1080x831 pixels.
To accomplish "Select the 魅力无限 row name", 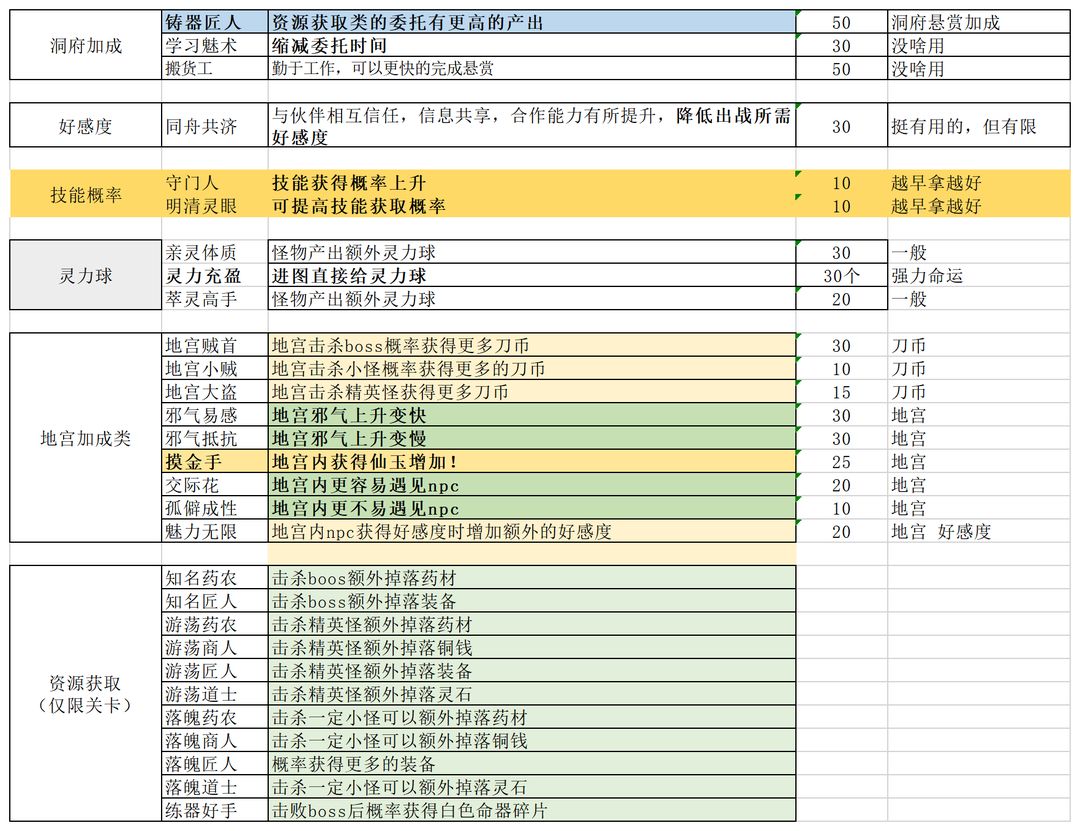I will coord(215,531).
